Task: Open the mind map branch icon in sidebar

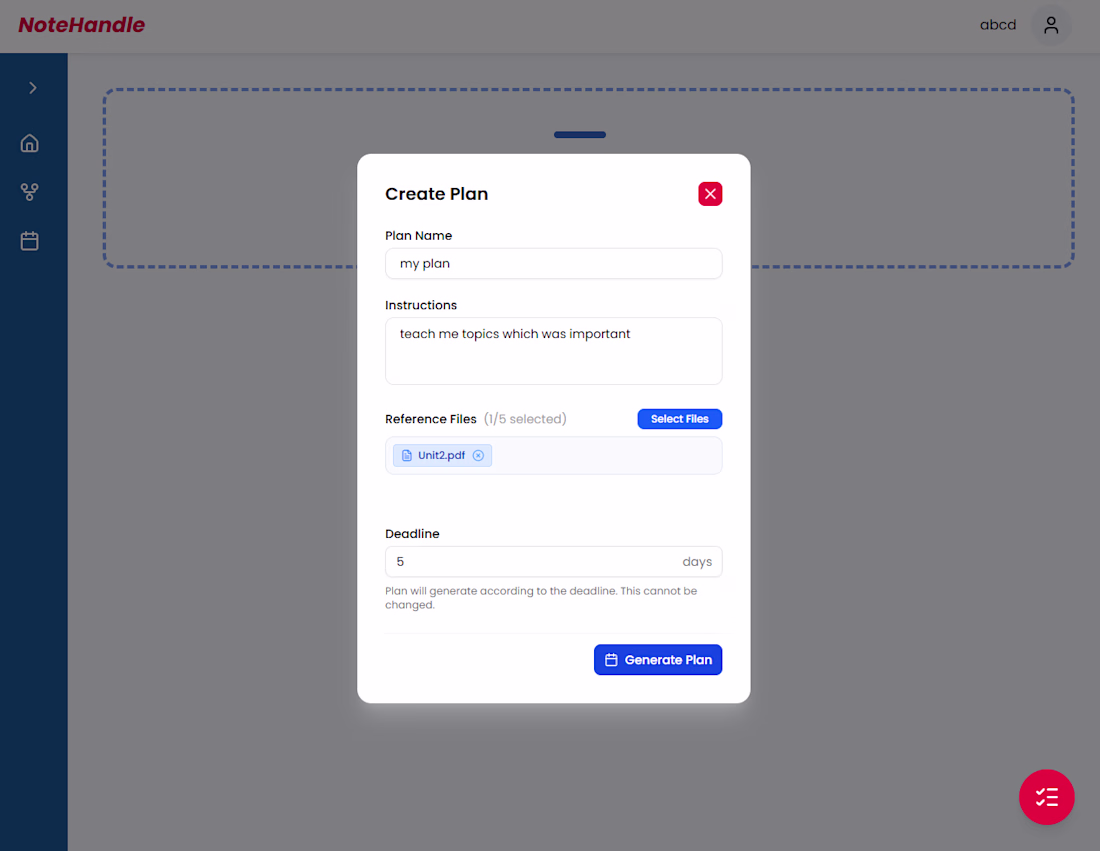Action: click(29, 192)
